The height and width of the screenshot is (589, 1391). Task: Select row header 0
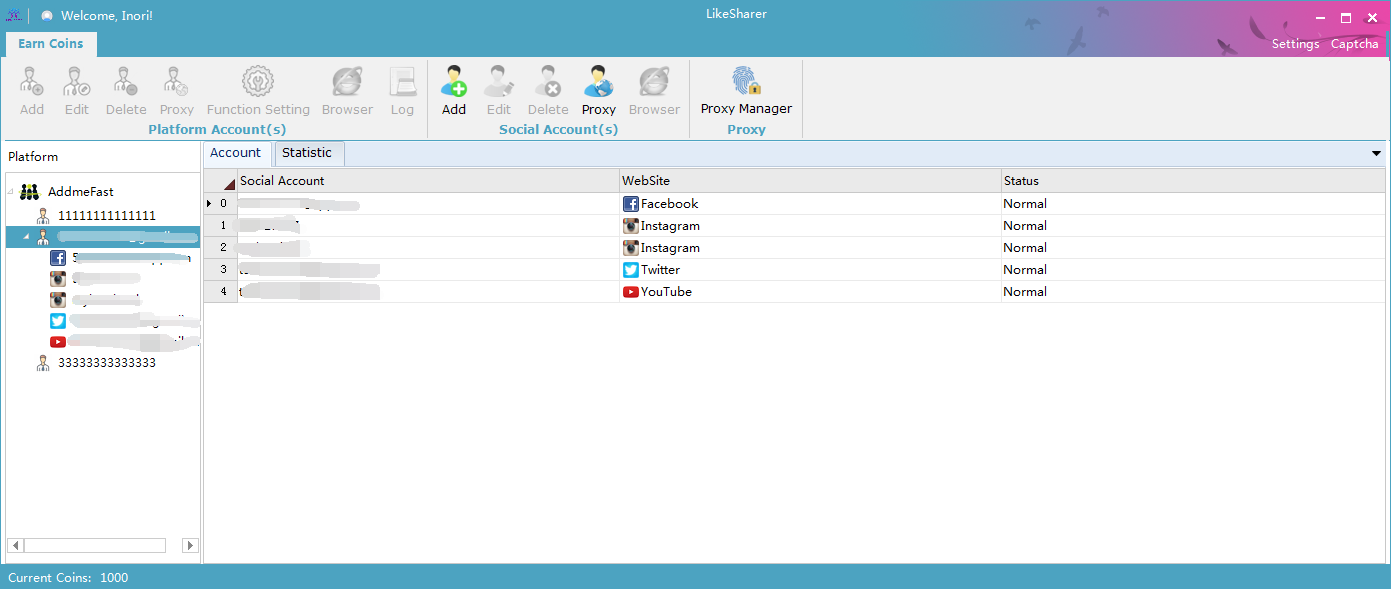point(221,204)
